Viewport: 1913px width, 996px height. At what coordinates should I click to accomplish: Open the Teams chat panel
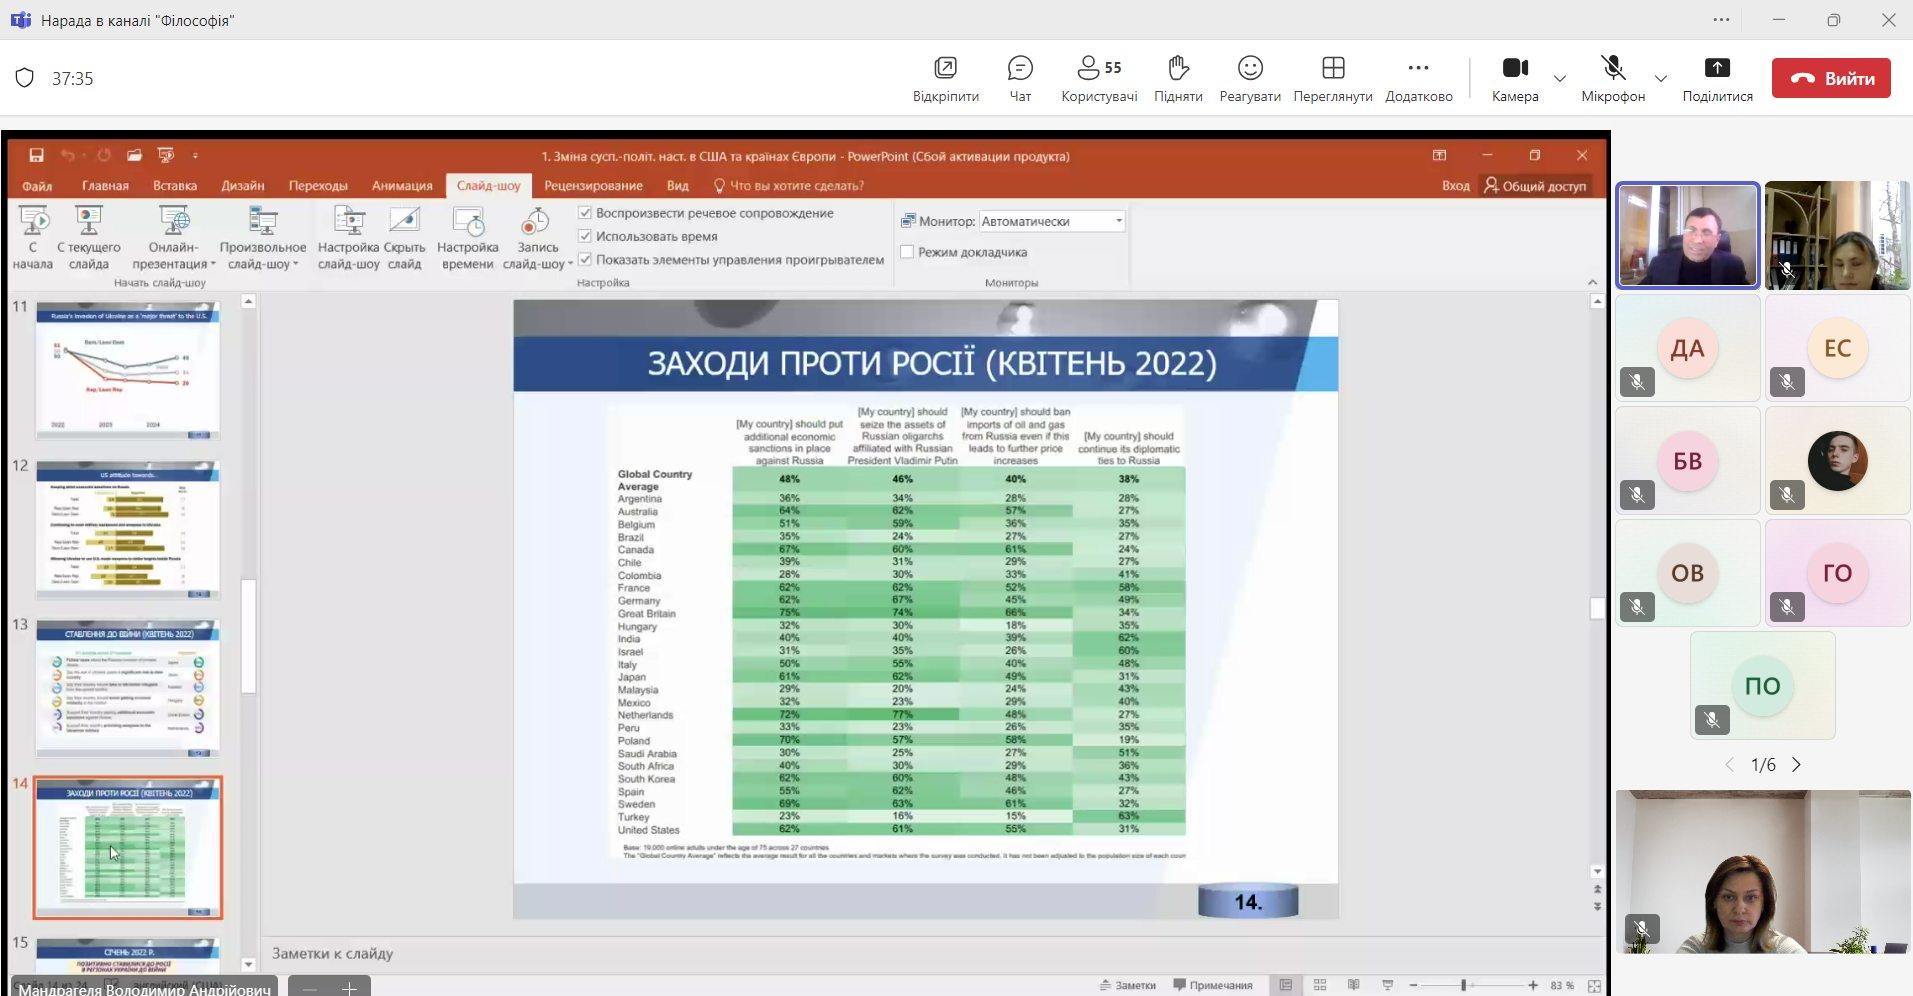click(x=1019, y=78)
